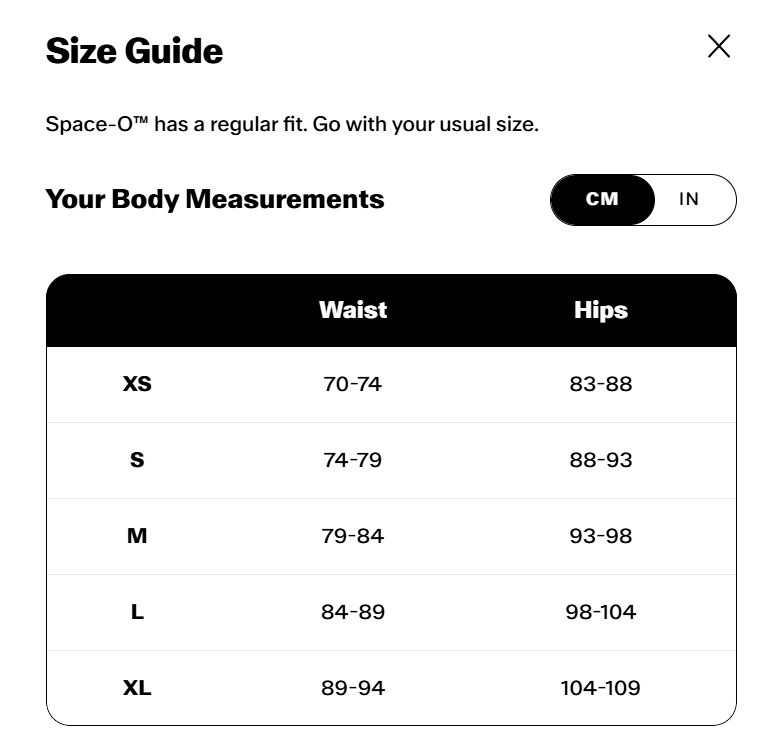Click the 70-74 waist value
Viewport: 783px width, 739px height.
(353, 384)
